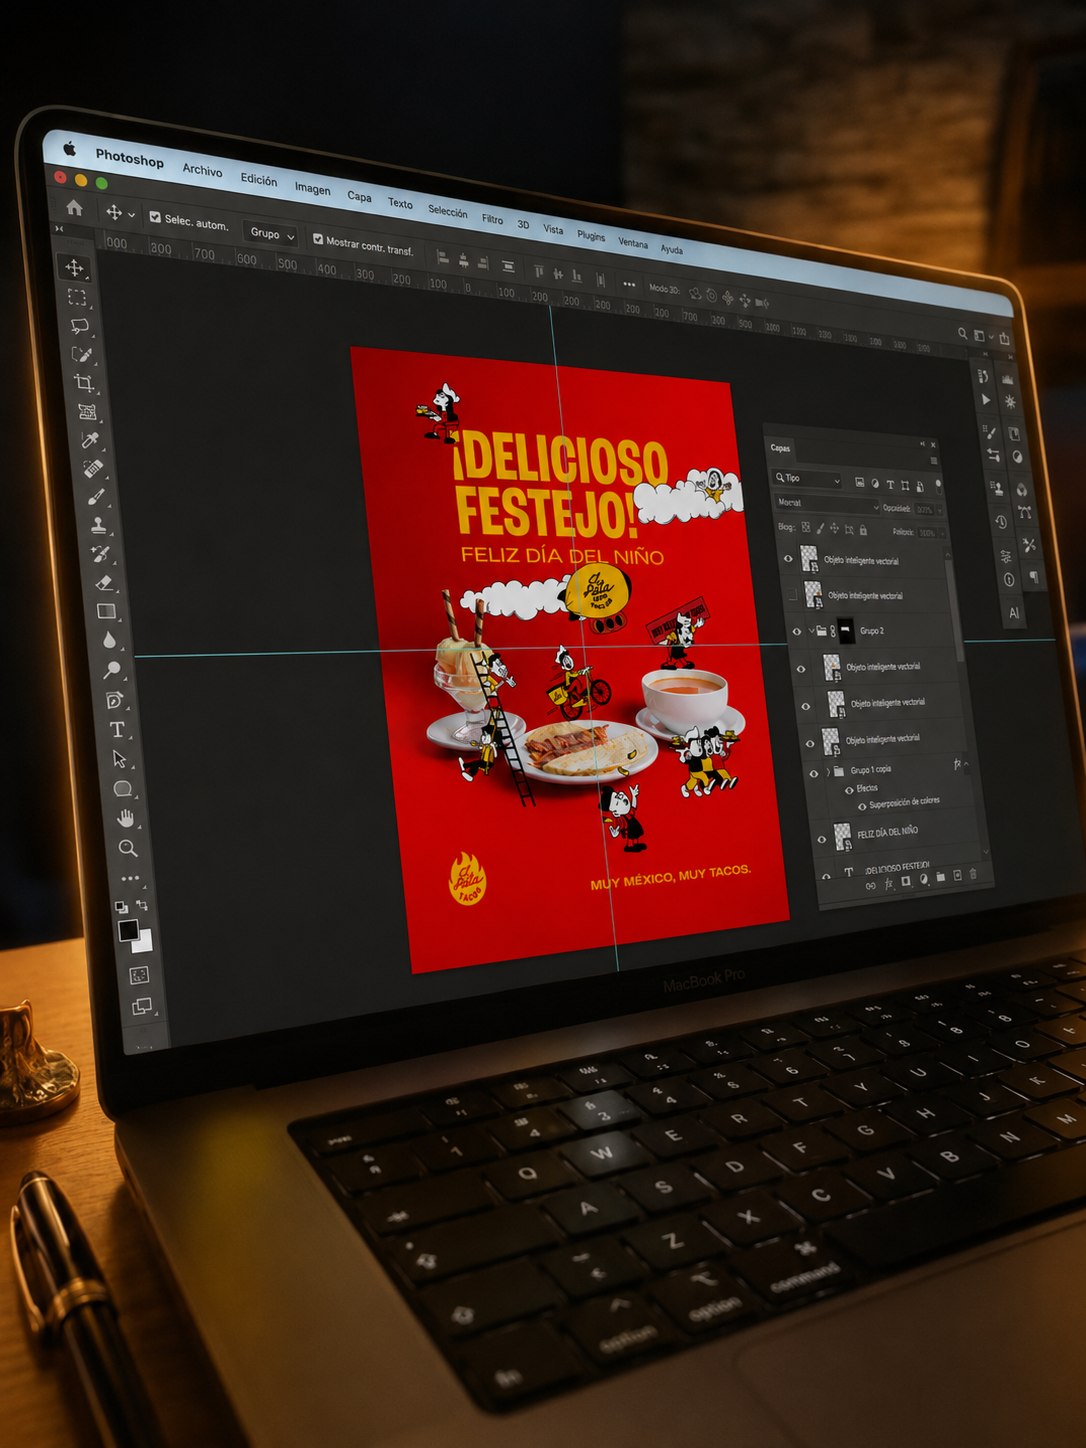Select the Lasso tool
The height and width of the screenshot is (1448, 1086).
click(x=79, y=326)
